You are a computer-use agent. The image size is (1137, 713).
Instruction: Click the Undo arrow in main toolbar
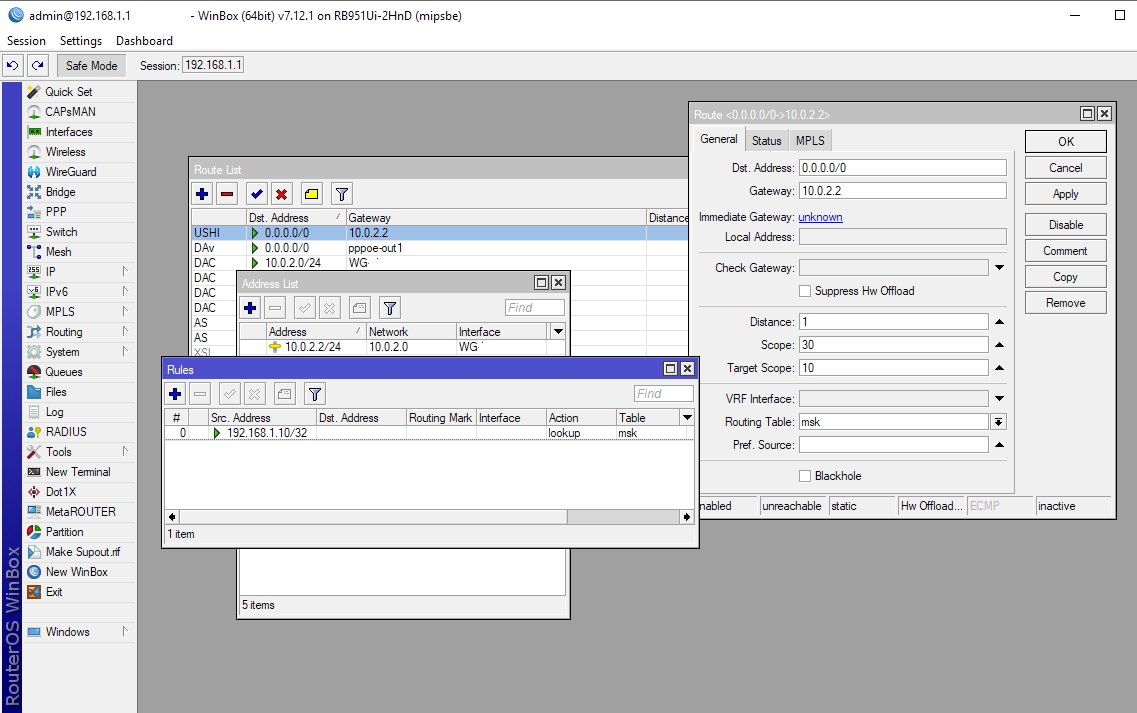(12, 65)
